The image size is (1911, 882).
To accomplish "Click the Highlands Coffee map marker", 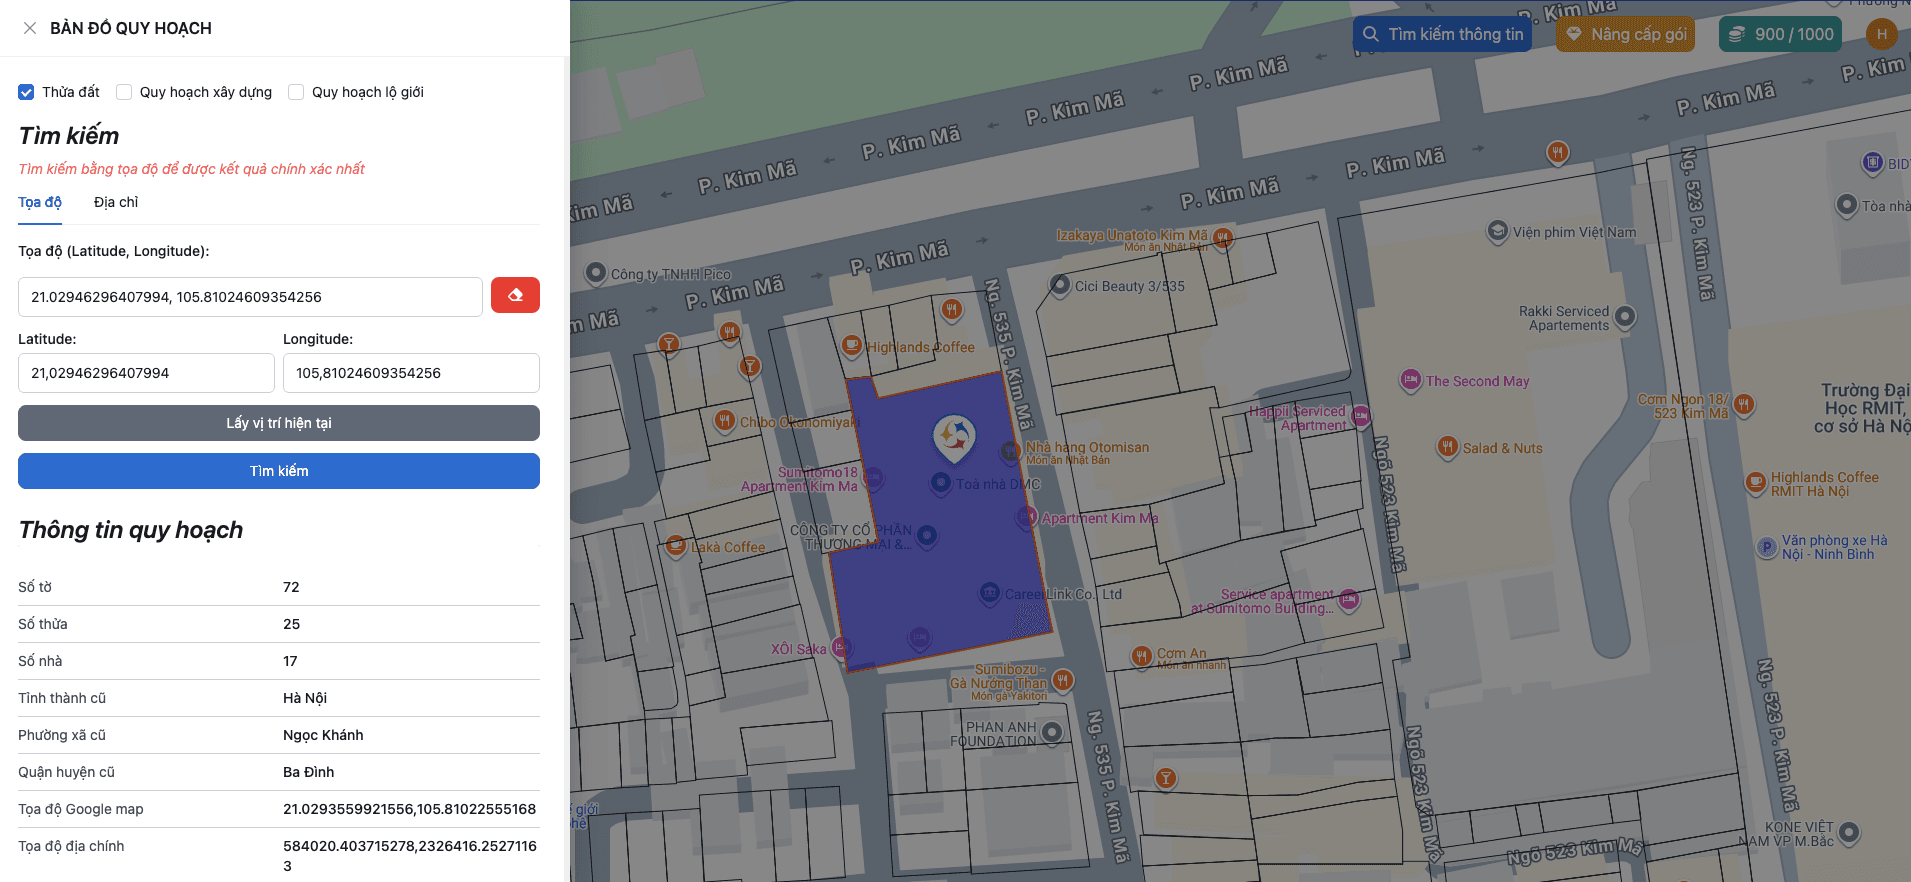I will pos(851,346).
